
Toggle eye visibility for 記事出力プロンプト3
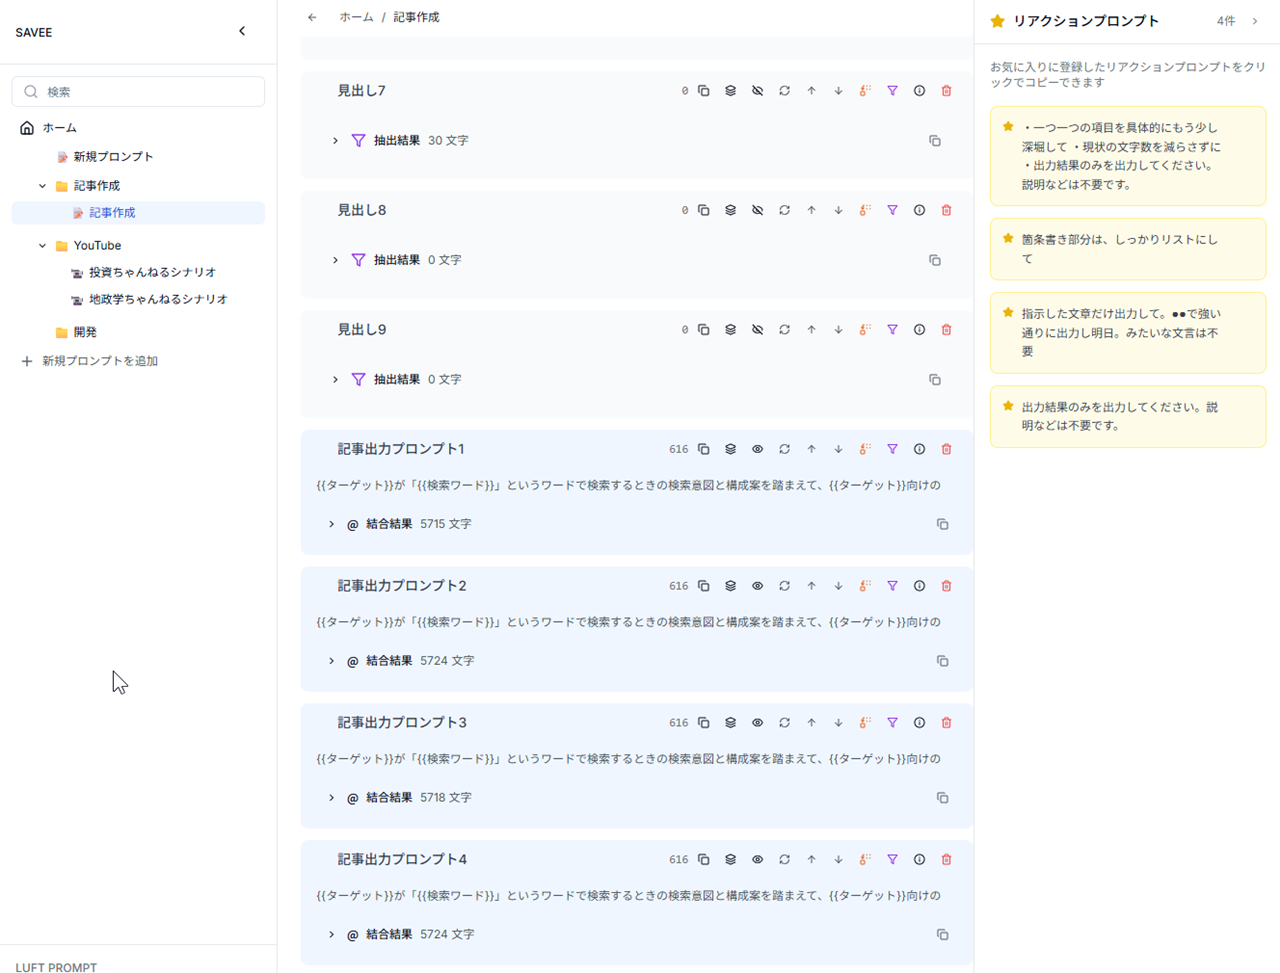(758, 723)
